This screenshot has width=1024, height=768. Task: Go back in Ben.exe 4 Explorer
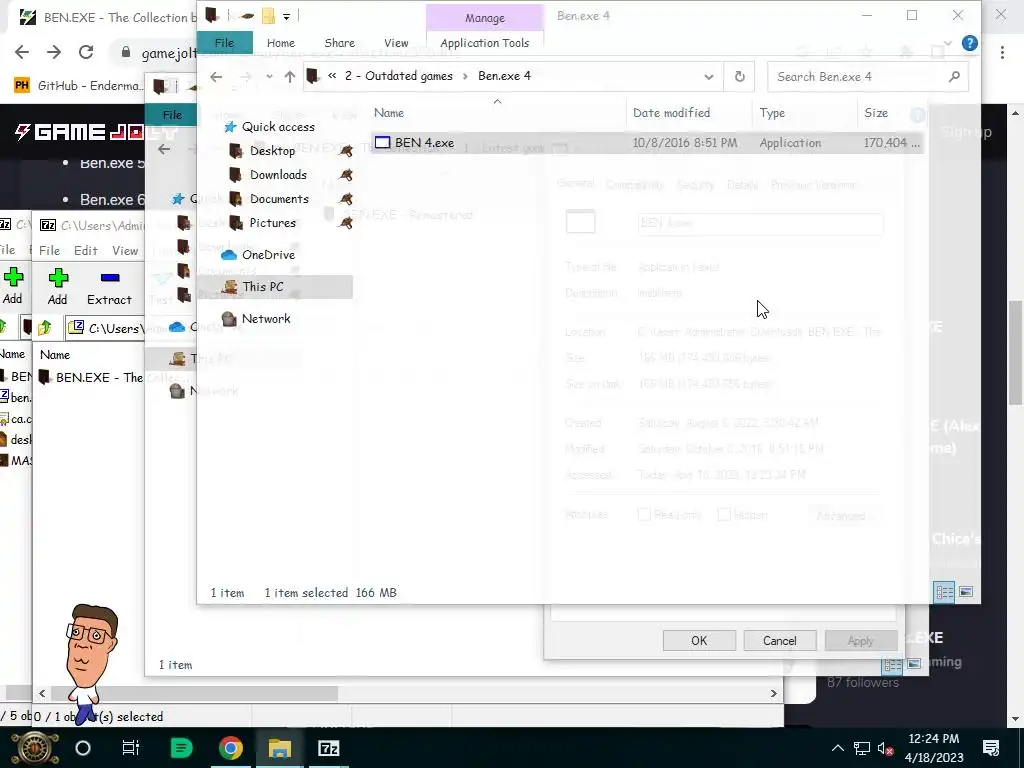tap(216, 76)
